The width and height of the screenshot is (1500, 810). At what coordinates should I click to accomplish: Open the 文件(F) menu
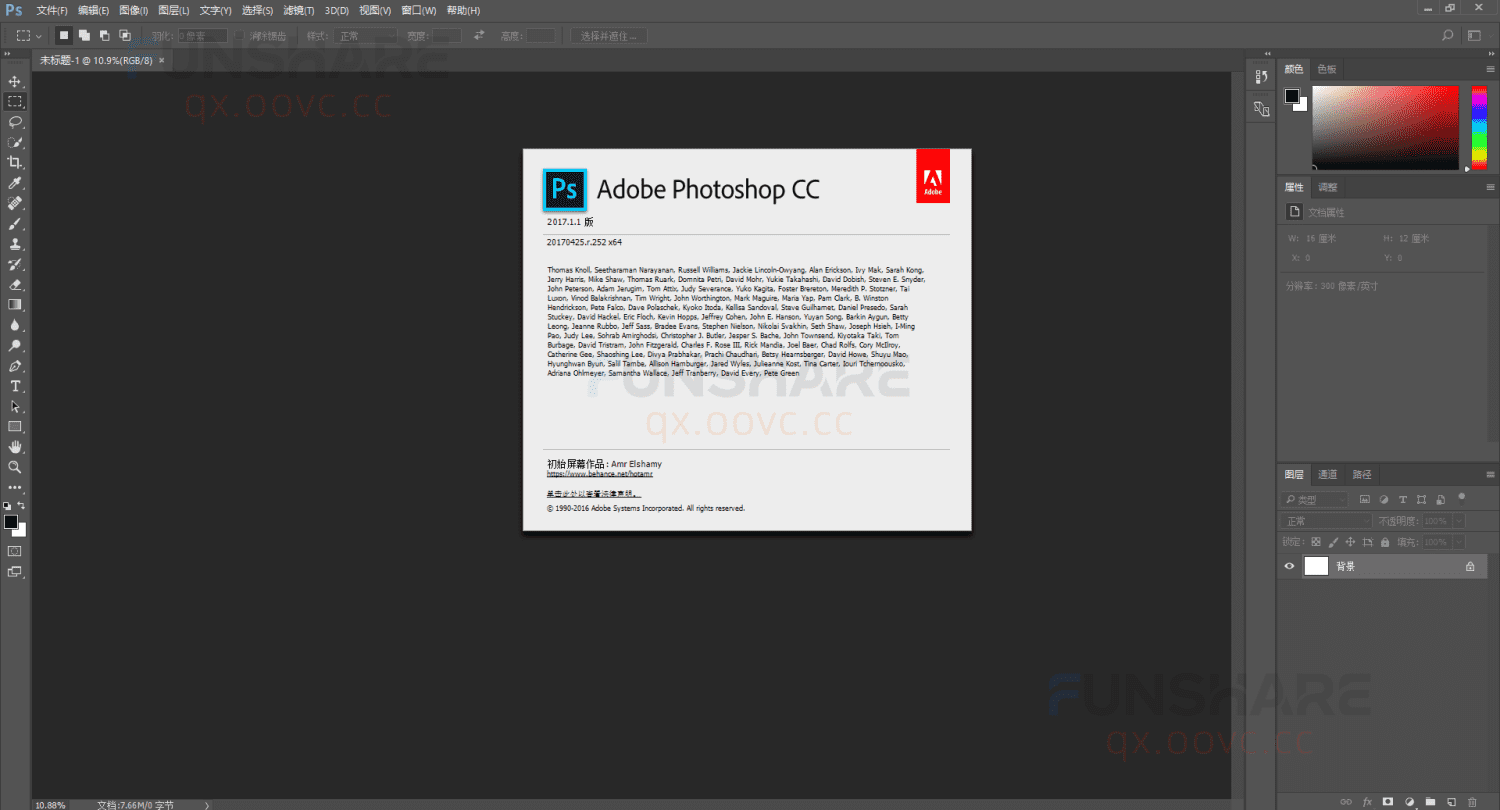point(51,10)
